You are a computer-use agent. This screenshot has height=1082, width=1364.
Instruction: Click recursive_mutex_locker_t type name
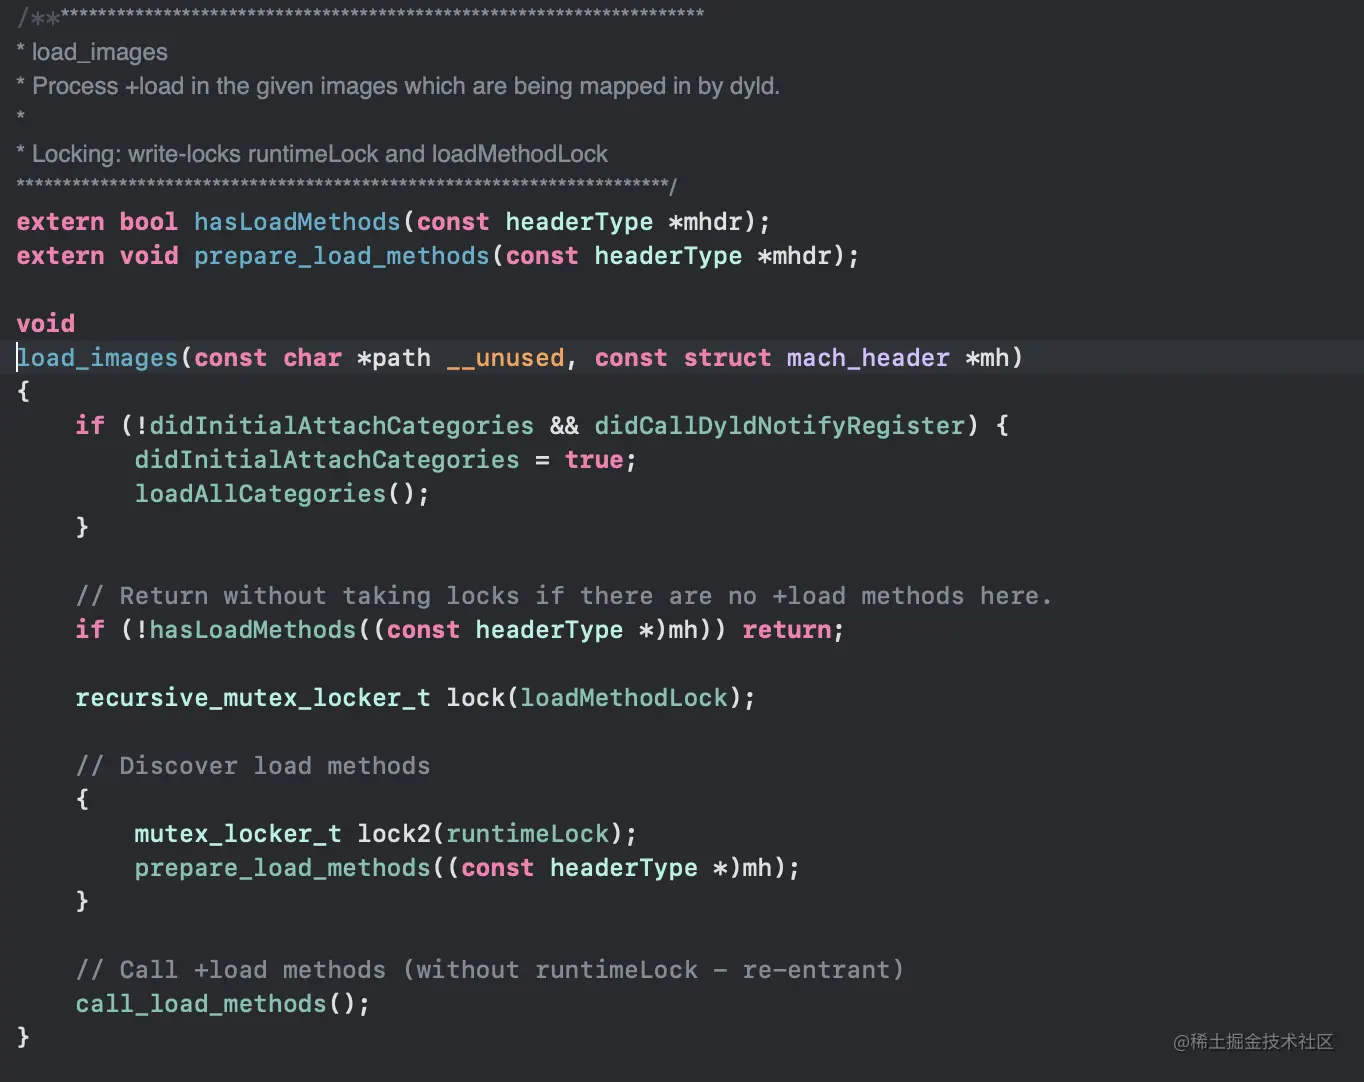click(253, 698)
